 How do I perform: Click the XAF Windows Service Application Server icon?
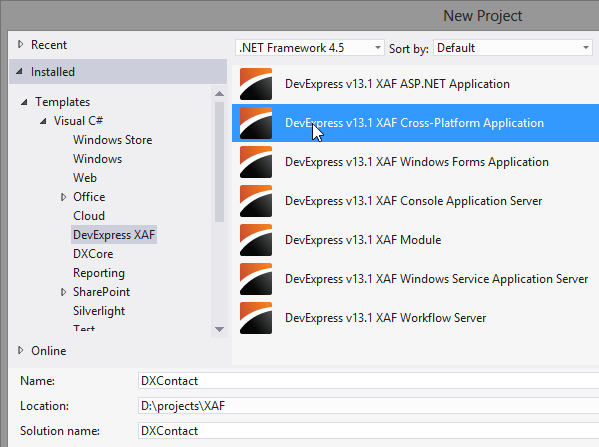click(x=256, y=279)
